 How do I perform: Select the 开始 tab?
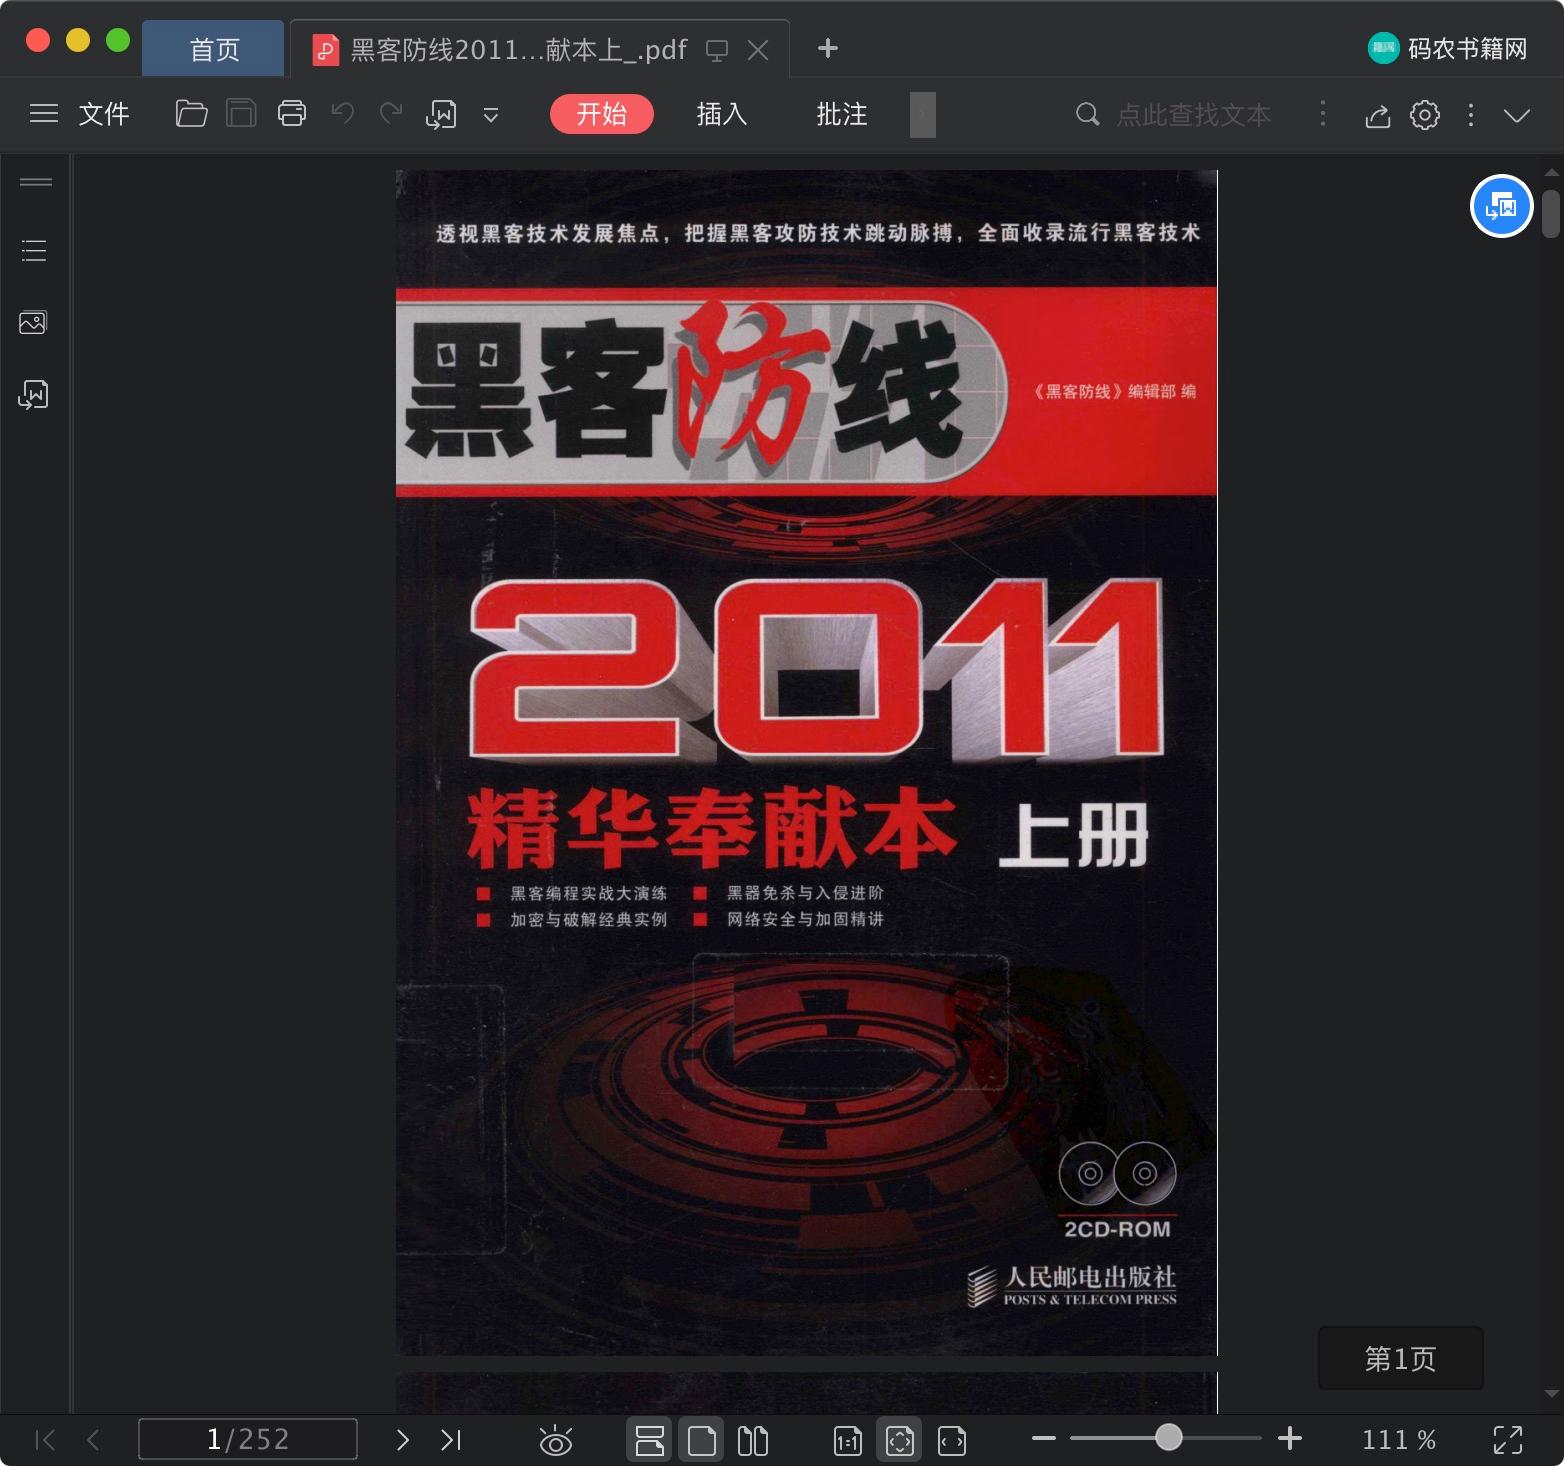click(602, 114)
